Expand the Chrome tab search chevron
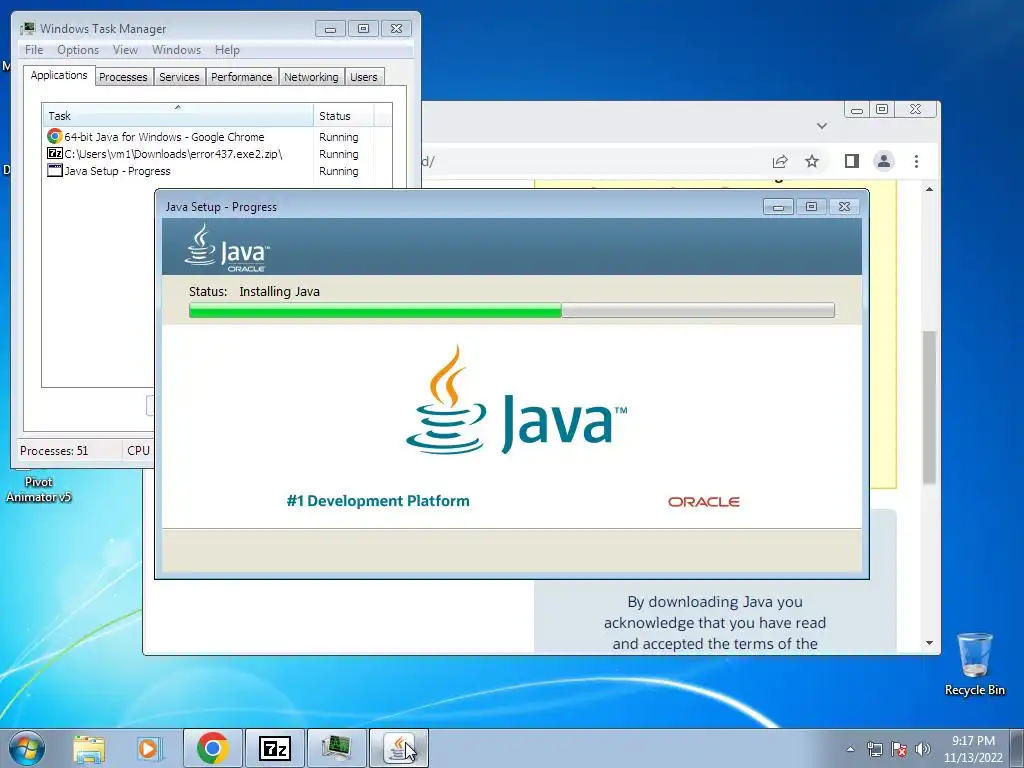This screenshot has width=1024, height=768. pos(822,125)
